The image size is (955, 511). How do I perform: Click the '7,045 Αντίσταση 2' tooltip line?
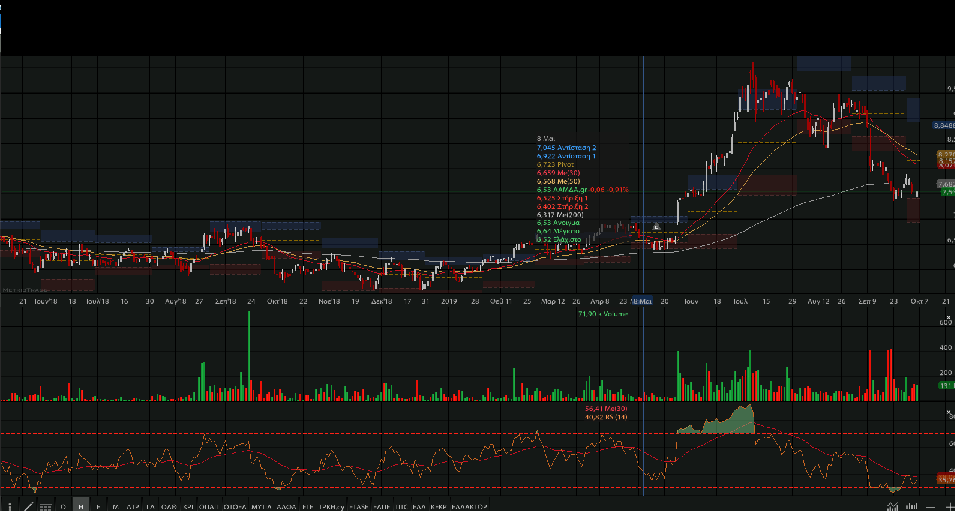pyautogui.click(x=566, y=147)
